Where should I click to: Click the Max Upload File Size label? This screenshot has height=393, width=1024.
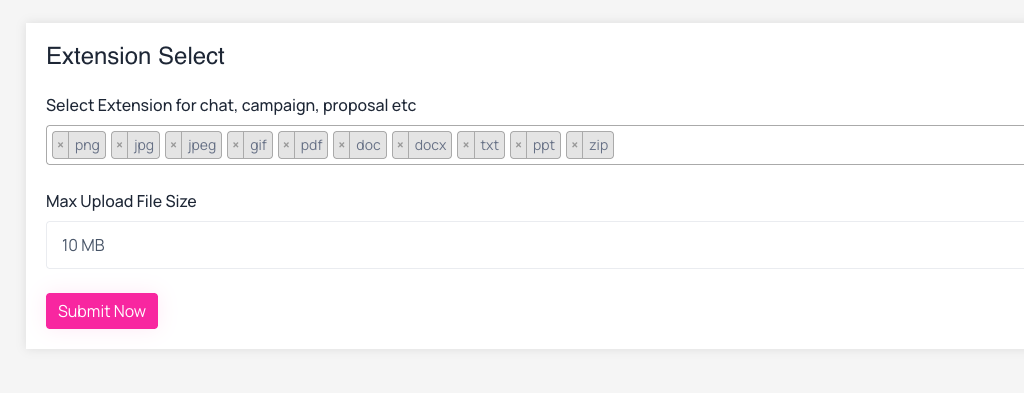tap(121, 201)
